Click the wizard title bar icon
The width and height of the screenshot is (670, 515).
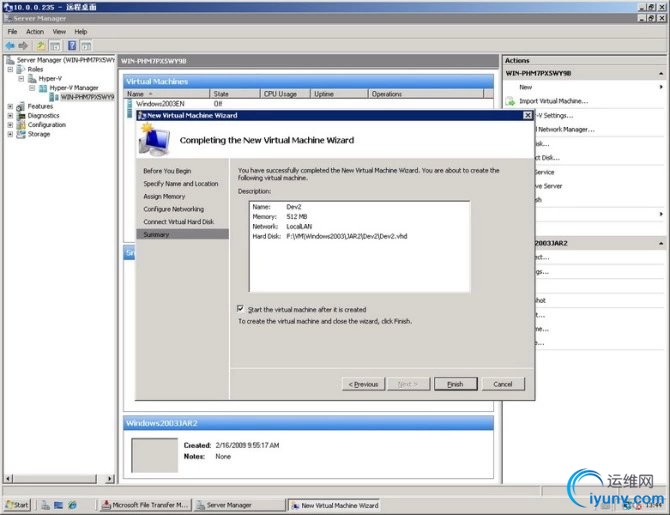142,115
